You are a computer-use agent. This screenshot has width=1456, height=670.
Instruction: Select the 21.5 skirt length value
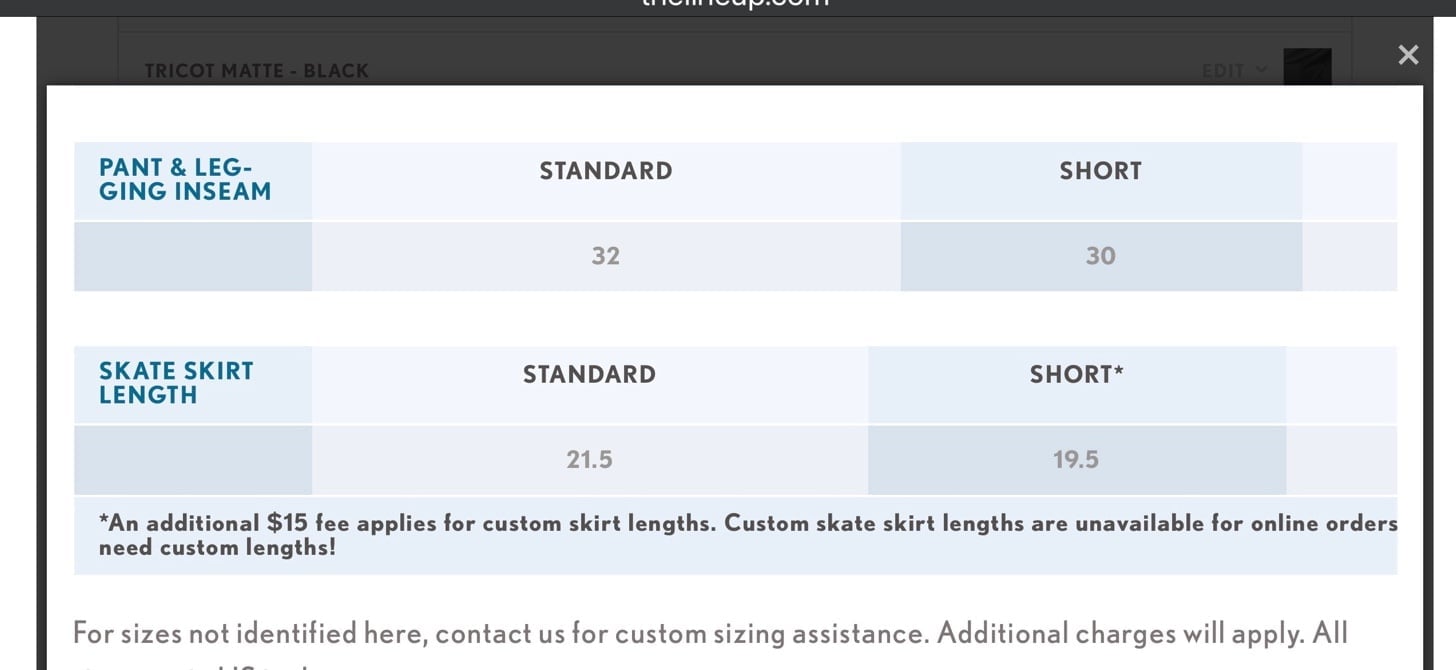click(x=589, y=460)
